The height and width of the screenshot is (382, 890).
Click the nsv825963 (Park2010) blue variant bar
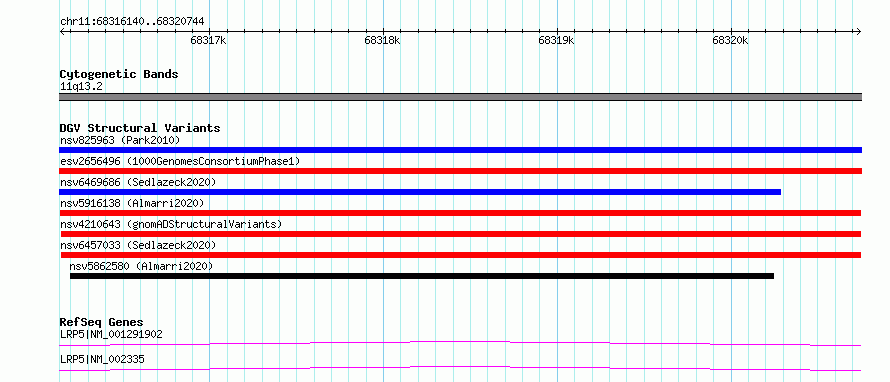pos(460,150)
